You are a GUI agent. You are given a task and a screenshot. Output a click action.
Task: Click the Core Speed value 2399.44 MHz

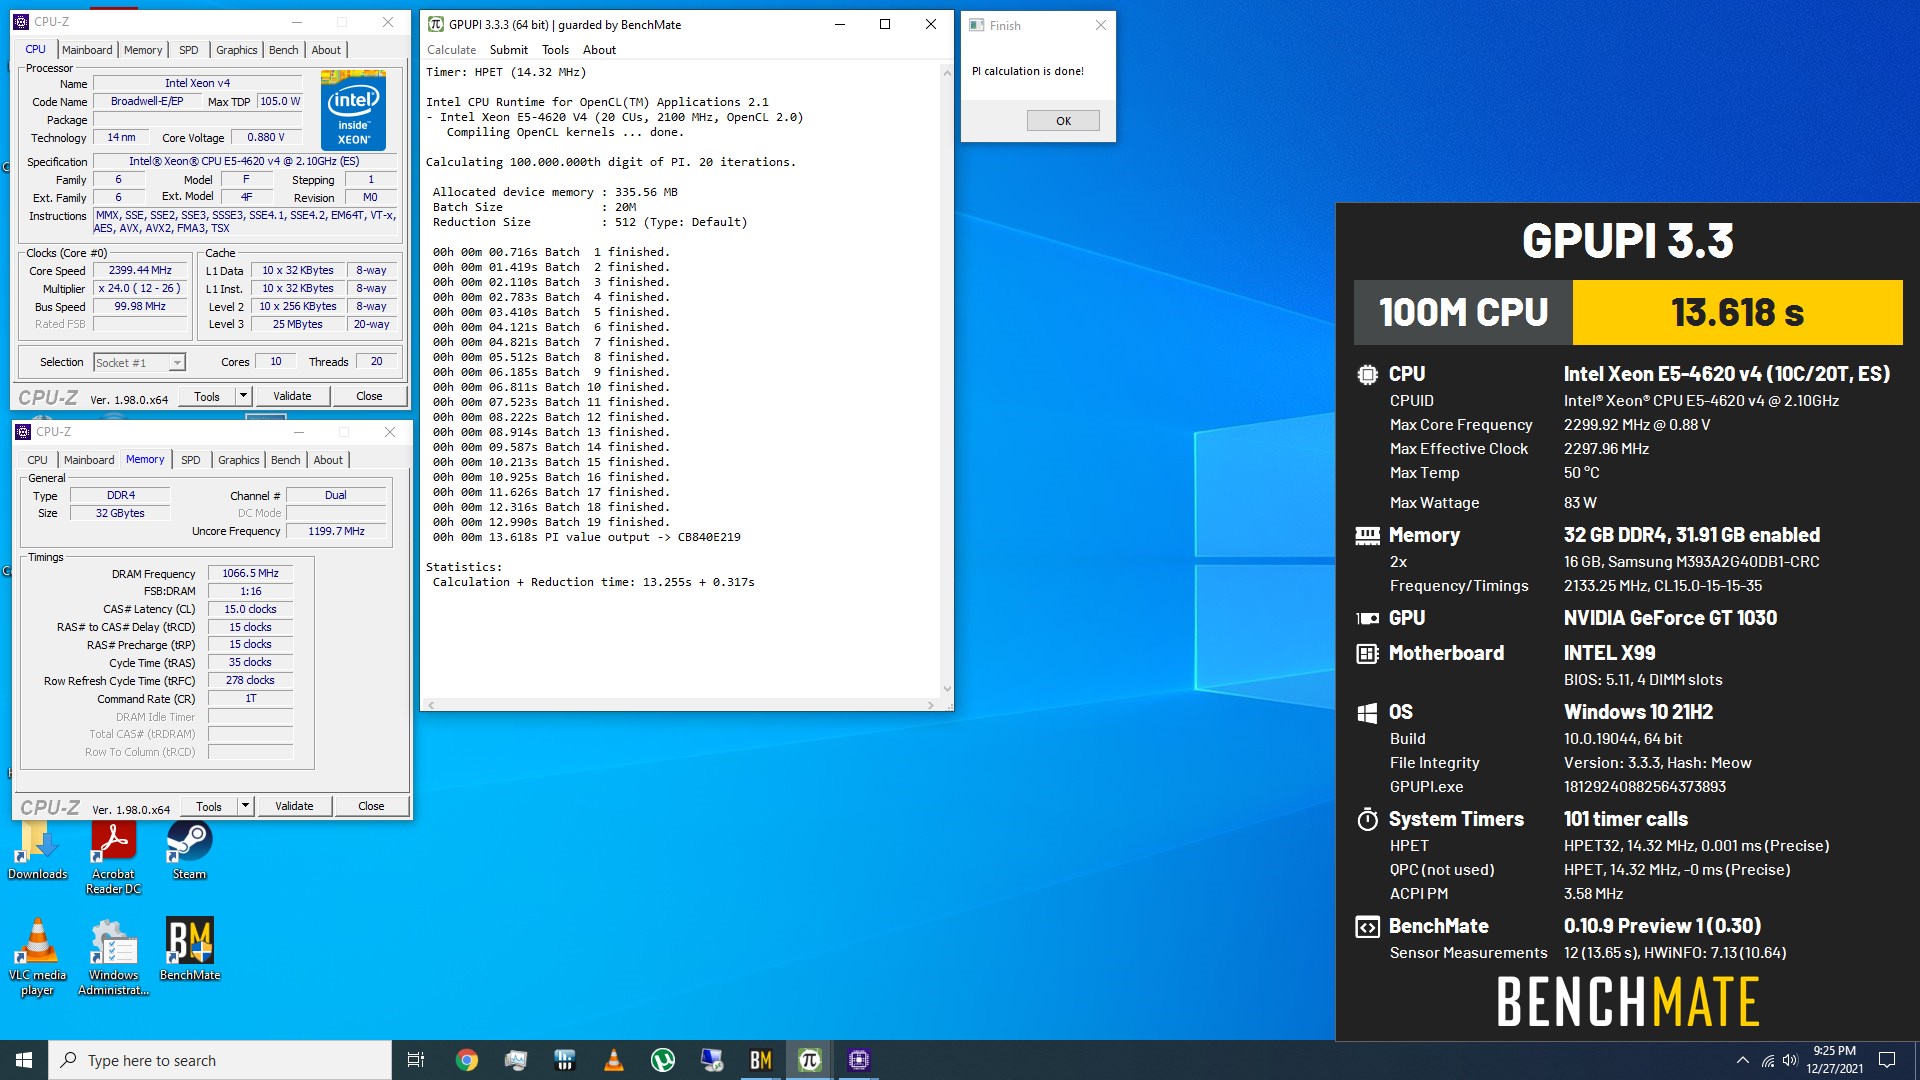coord(140,271)
